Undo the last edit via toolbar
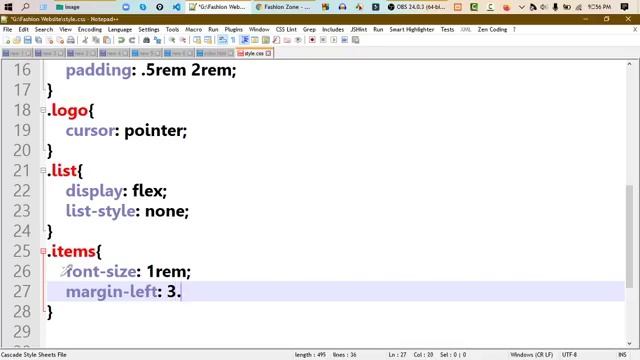 (x=121, y=40)
